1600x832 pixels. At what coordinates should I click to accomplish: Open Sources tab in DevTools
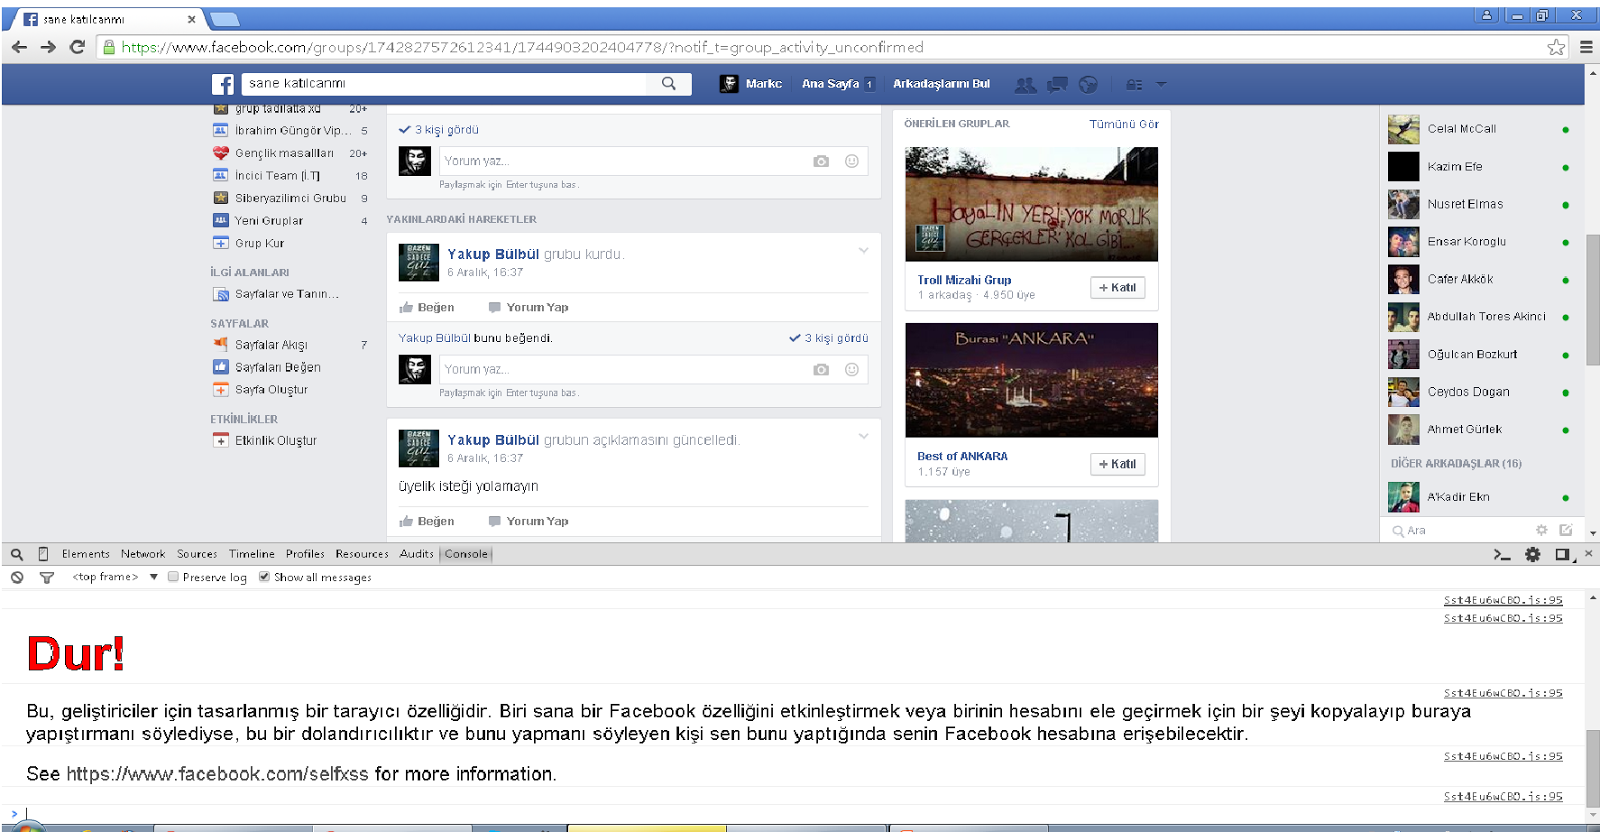coord(197,554)
